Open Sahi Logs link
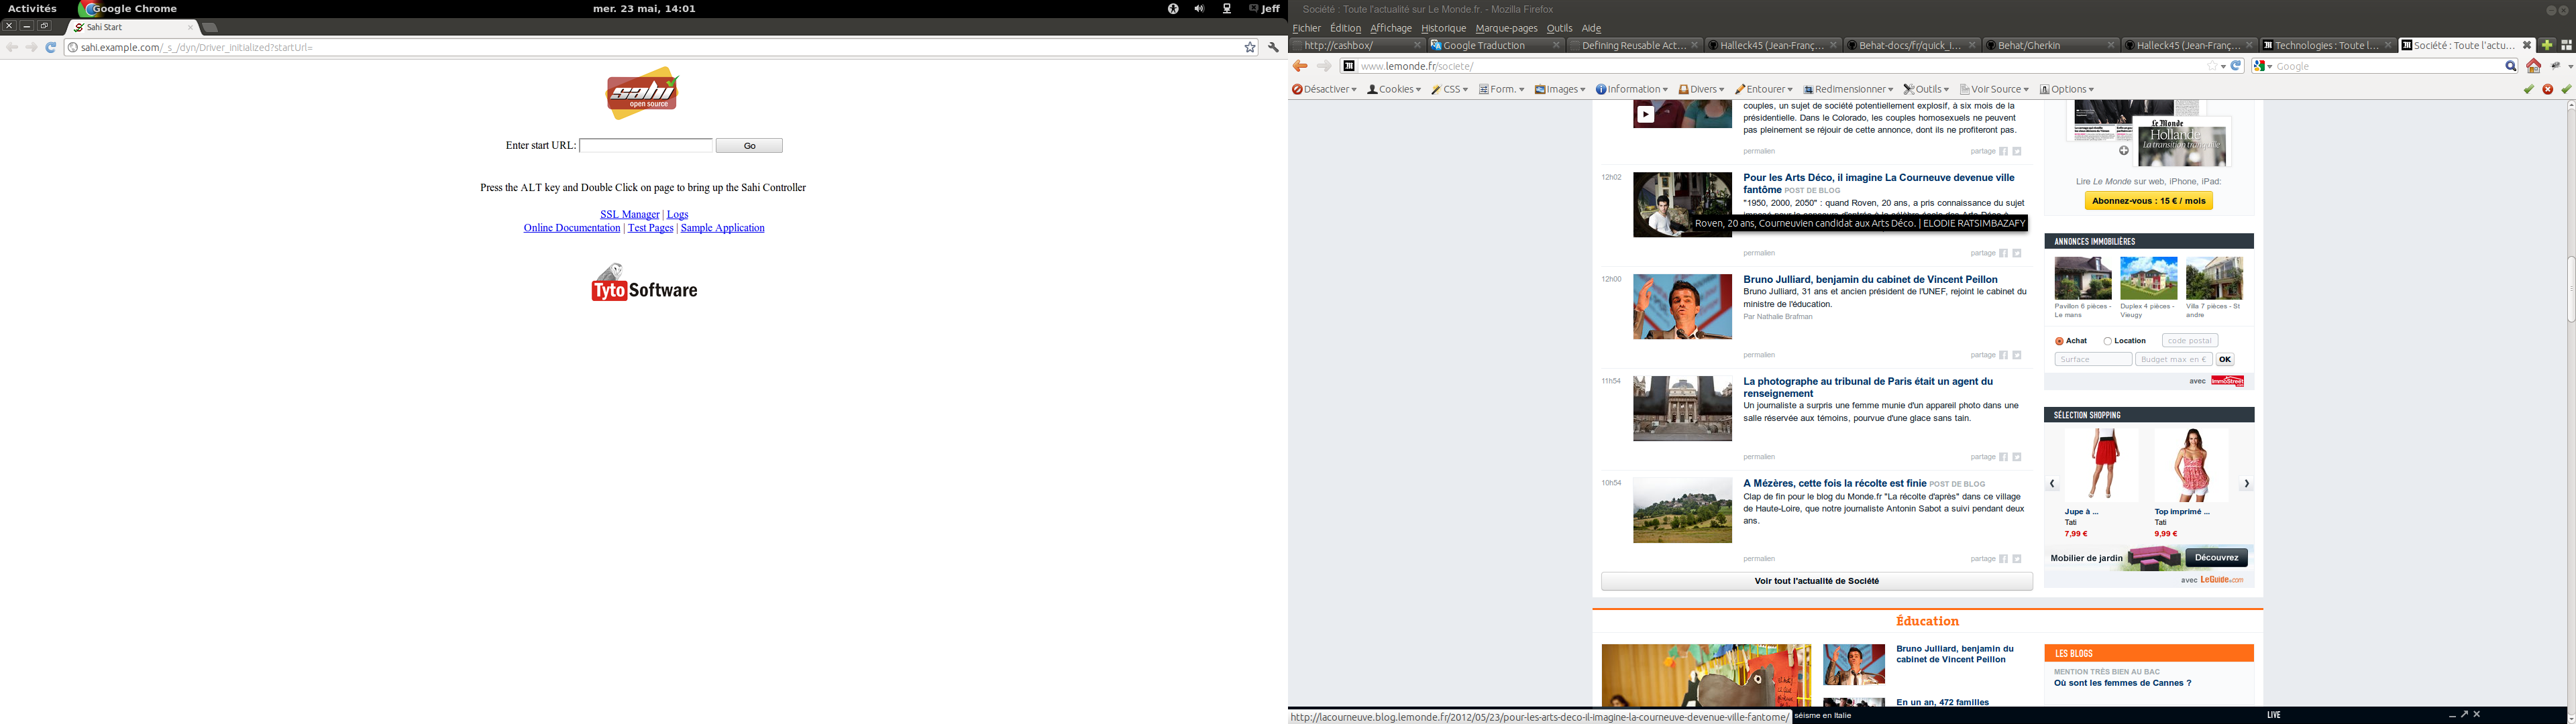This screenshot has width=2576, height=724. 677,214
